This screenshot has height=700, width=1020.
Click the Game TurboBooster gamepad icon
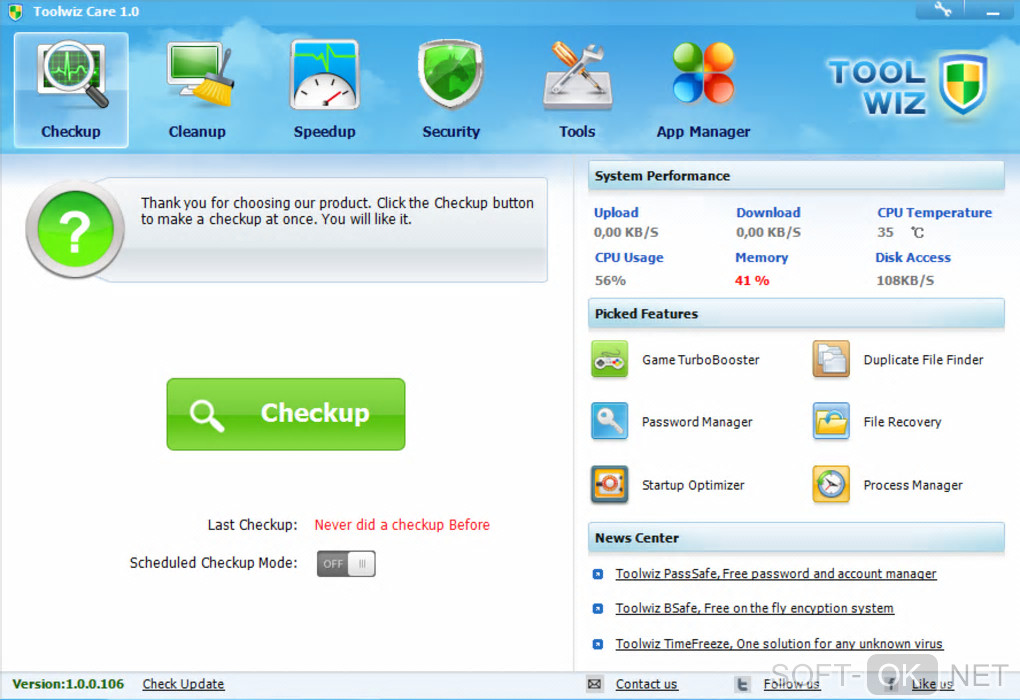[610, 359]
